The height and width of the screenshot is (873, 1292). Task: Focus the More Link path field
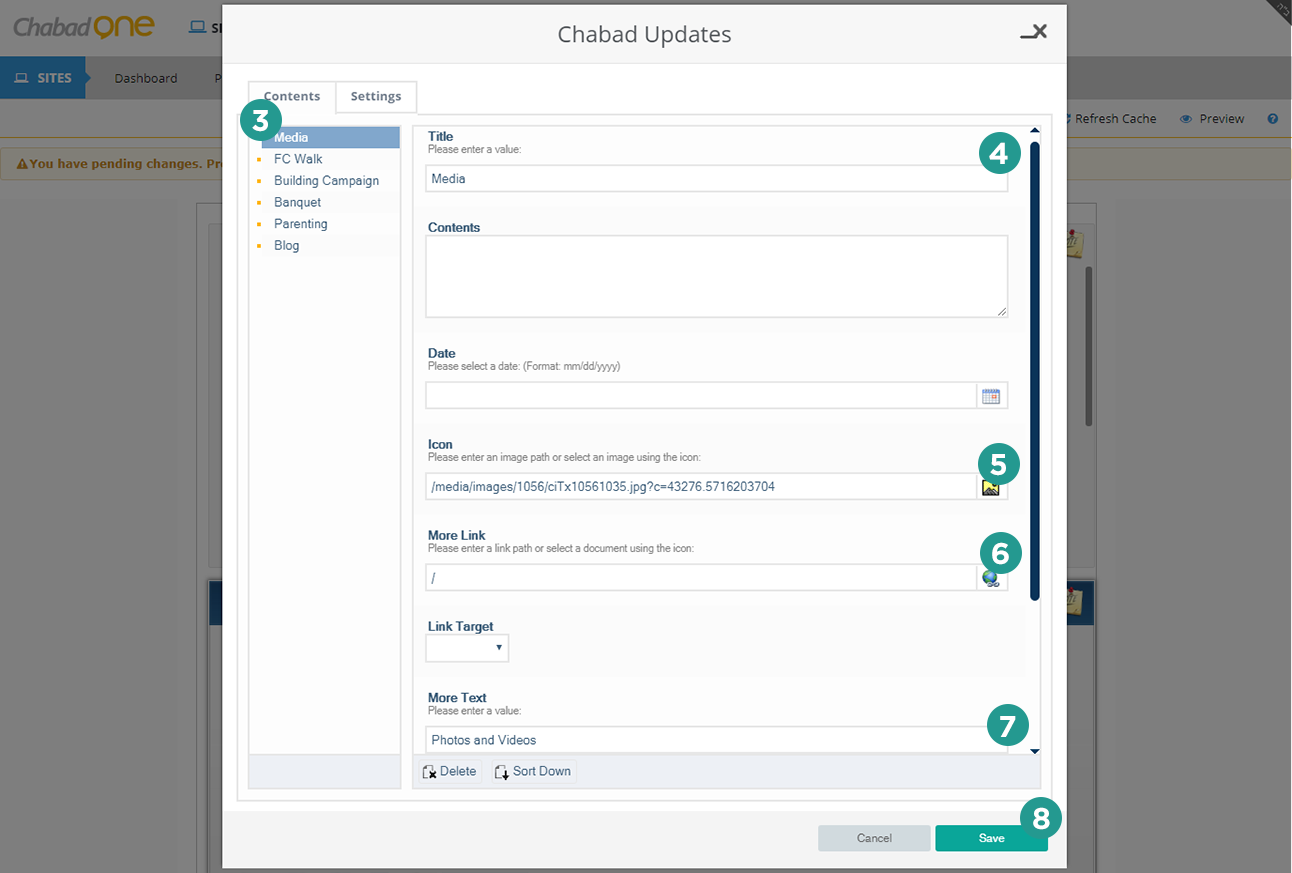(x=701, y=578)
